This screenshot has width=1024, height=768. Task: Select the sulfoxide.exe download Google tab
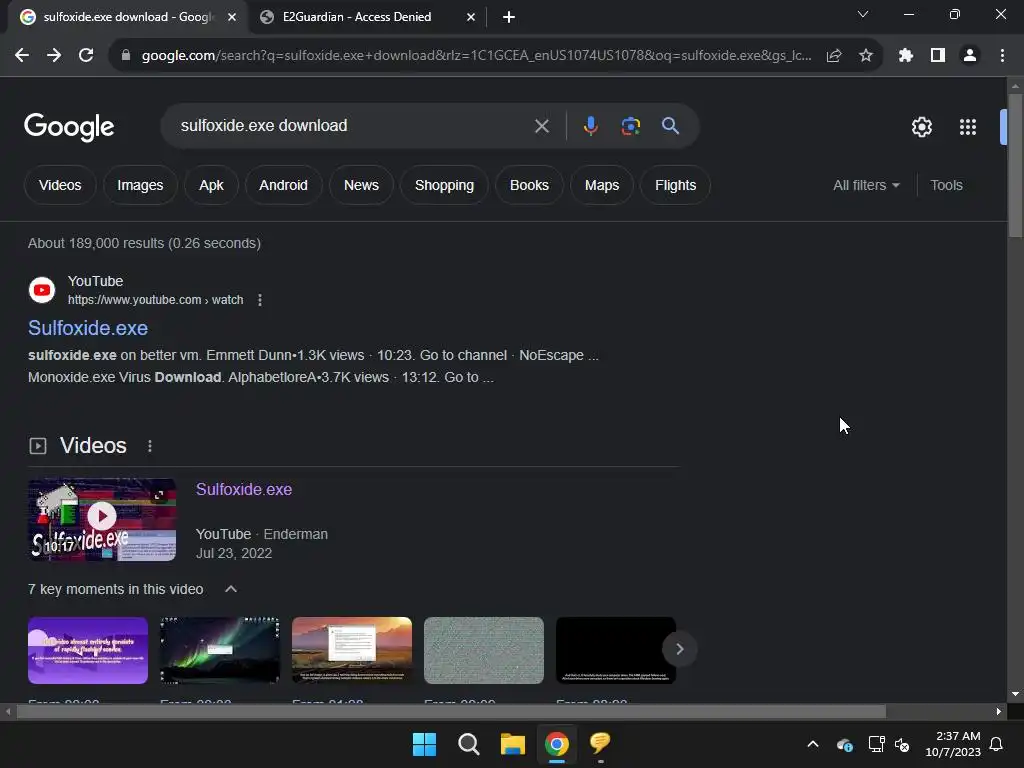coord(128,17)
